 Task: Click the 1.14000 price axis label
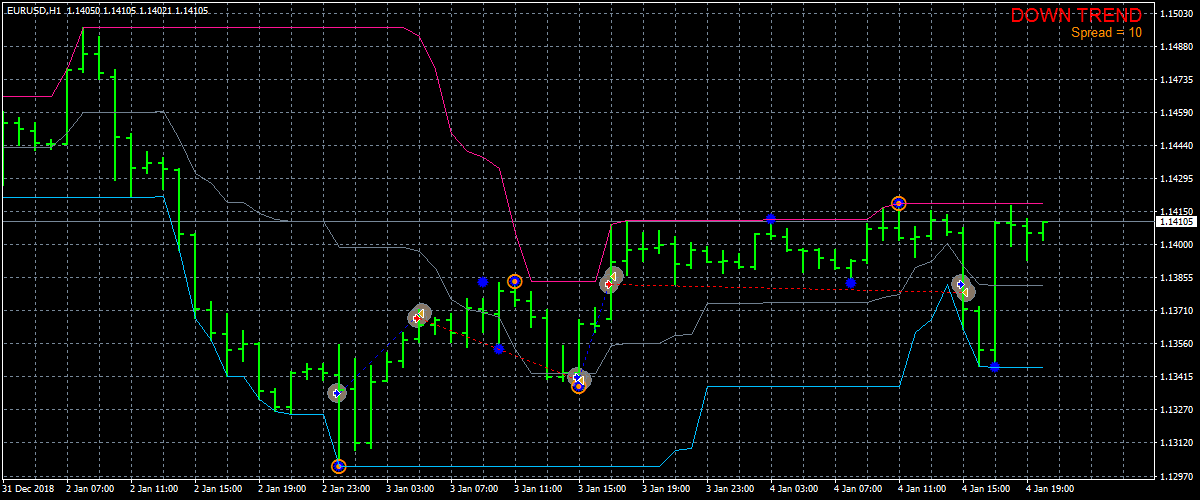coord(1175,245)
